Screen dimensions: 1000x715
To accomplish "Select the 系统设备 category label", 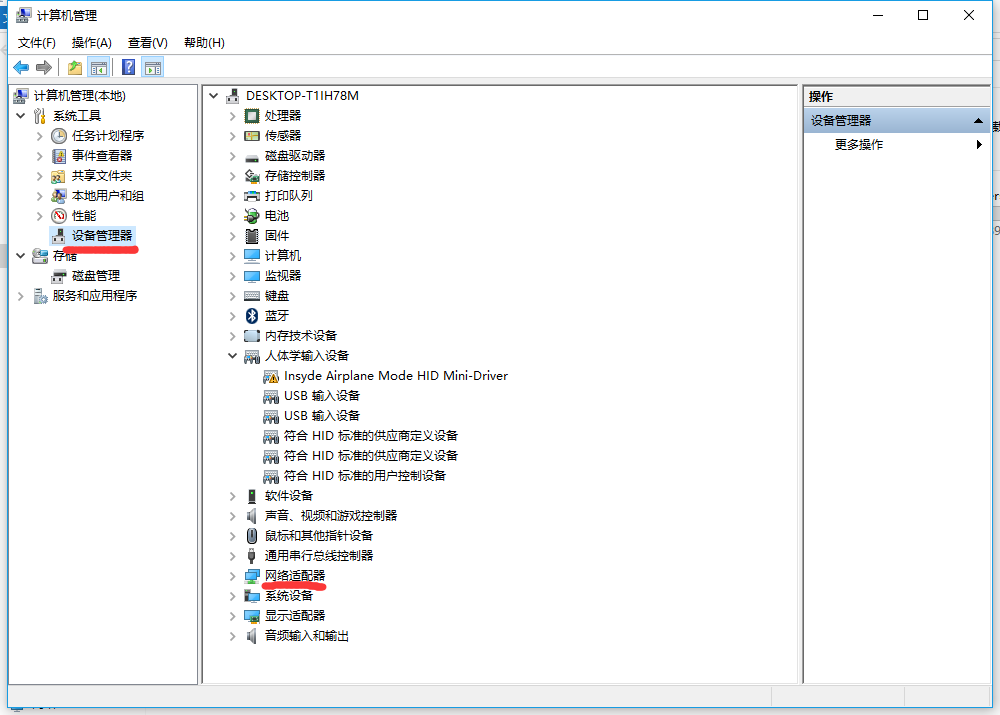I will pos(289,596).
